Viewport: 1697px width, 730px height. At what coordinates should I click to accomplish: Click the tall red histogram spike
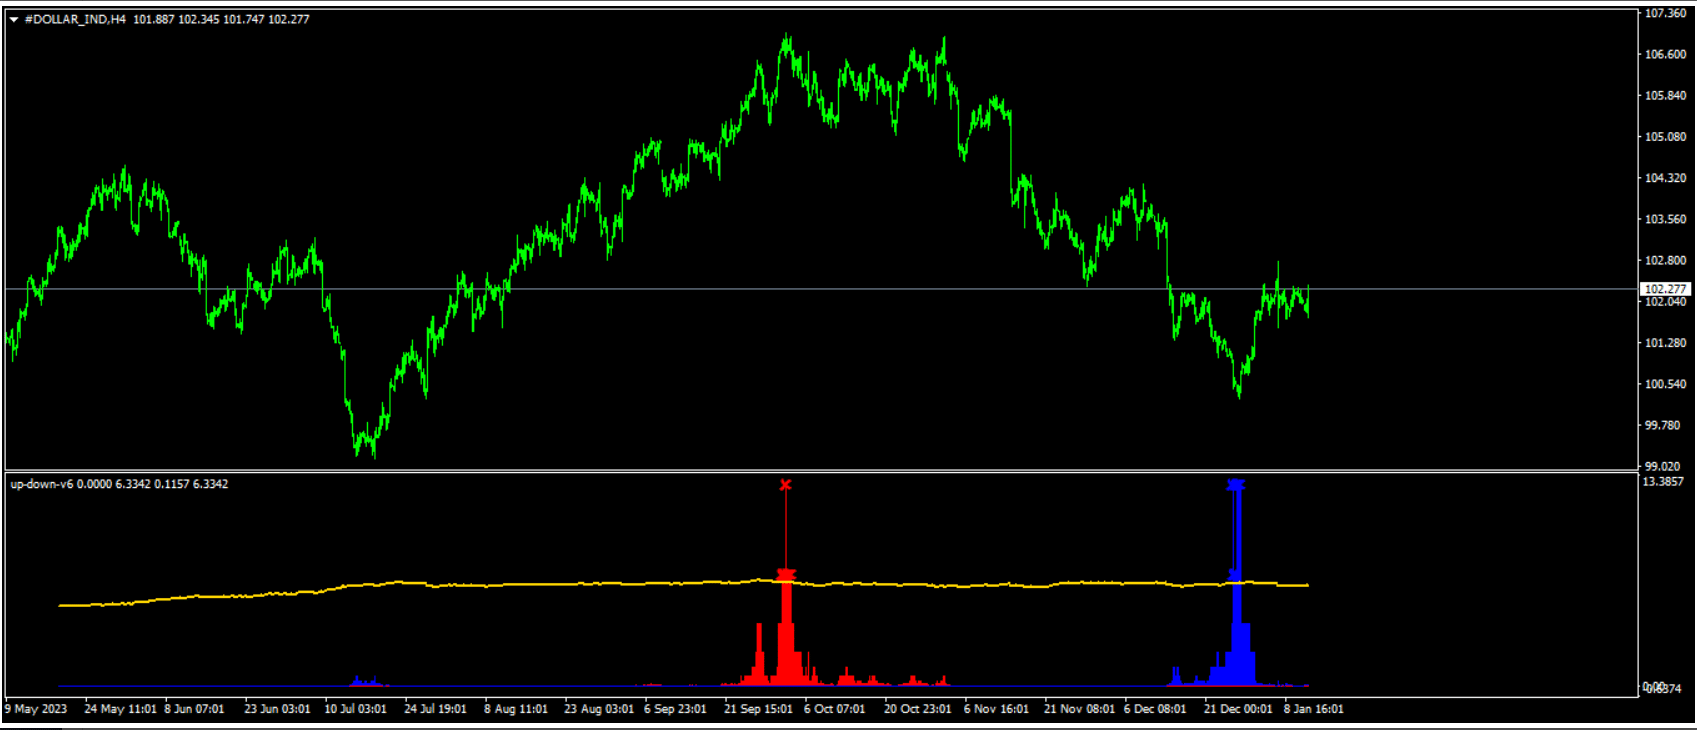[786, 630]
